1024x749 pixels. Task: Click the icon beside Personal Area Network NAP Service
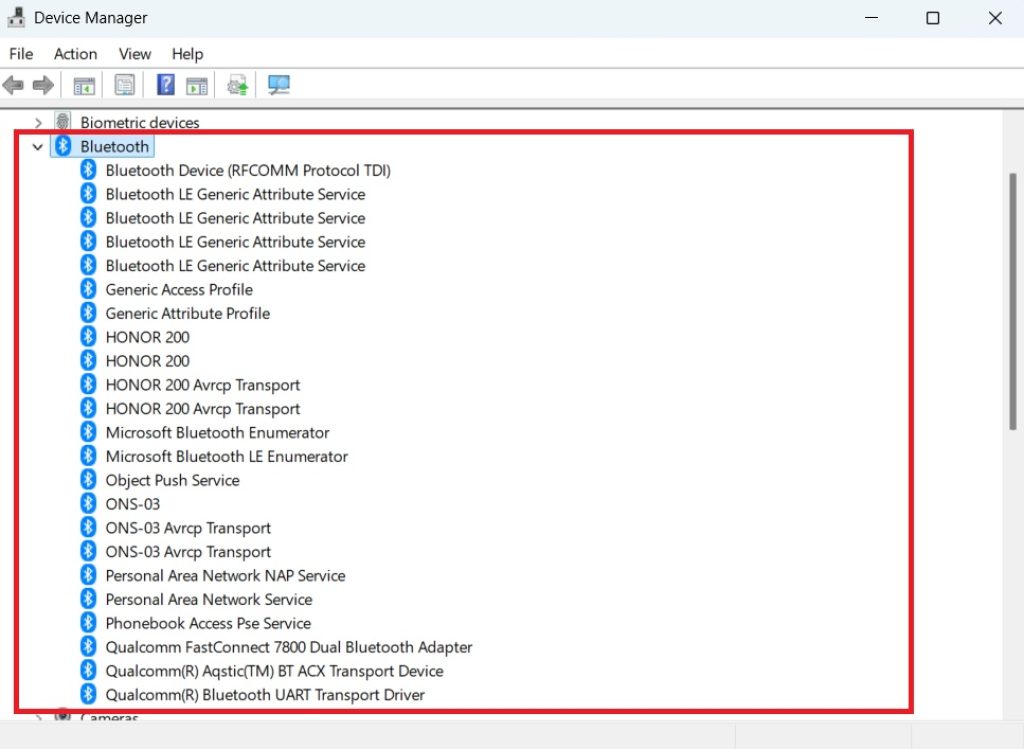(88, 575)
